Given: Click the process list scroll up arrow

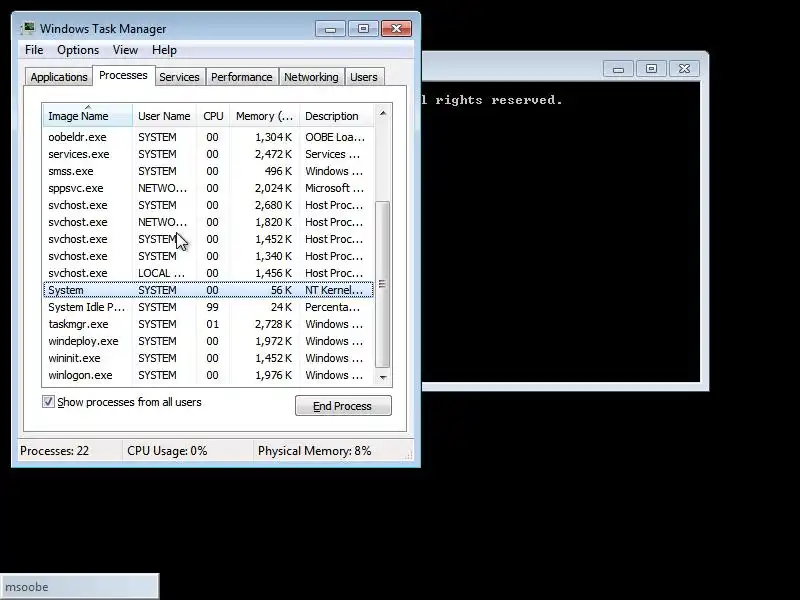Looking at the screenshot, I should (x=383, y=113).
